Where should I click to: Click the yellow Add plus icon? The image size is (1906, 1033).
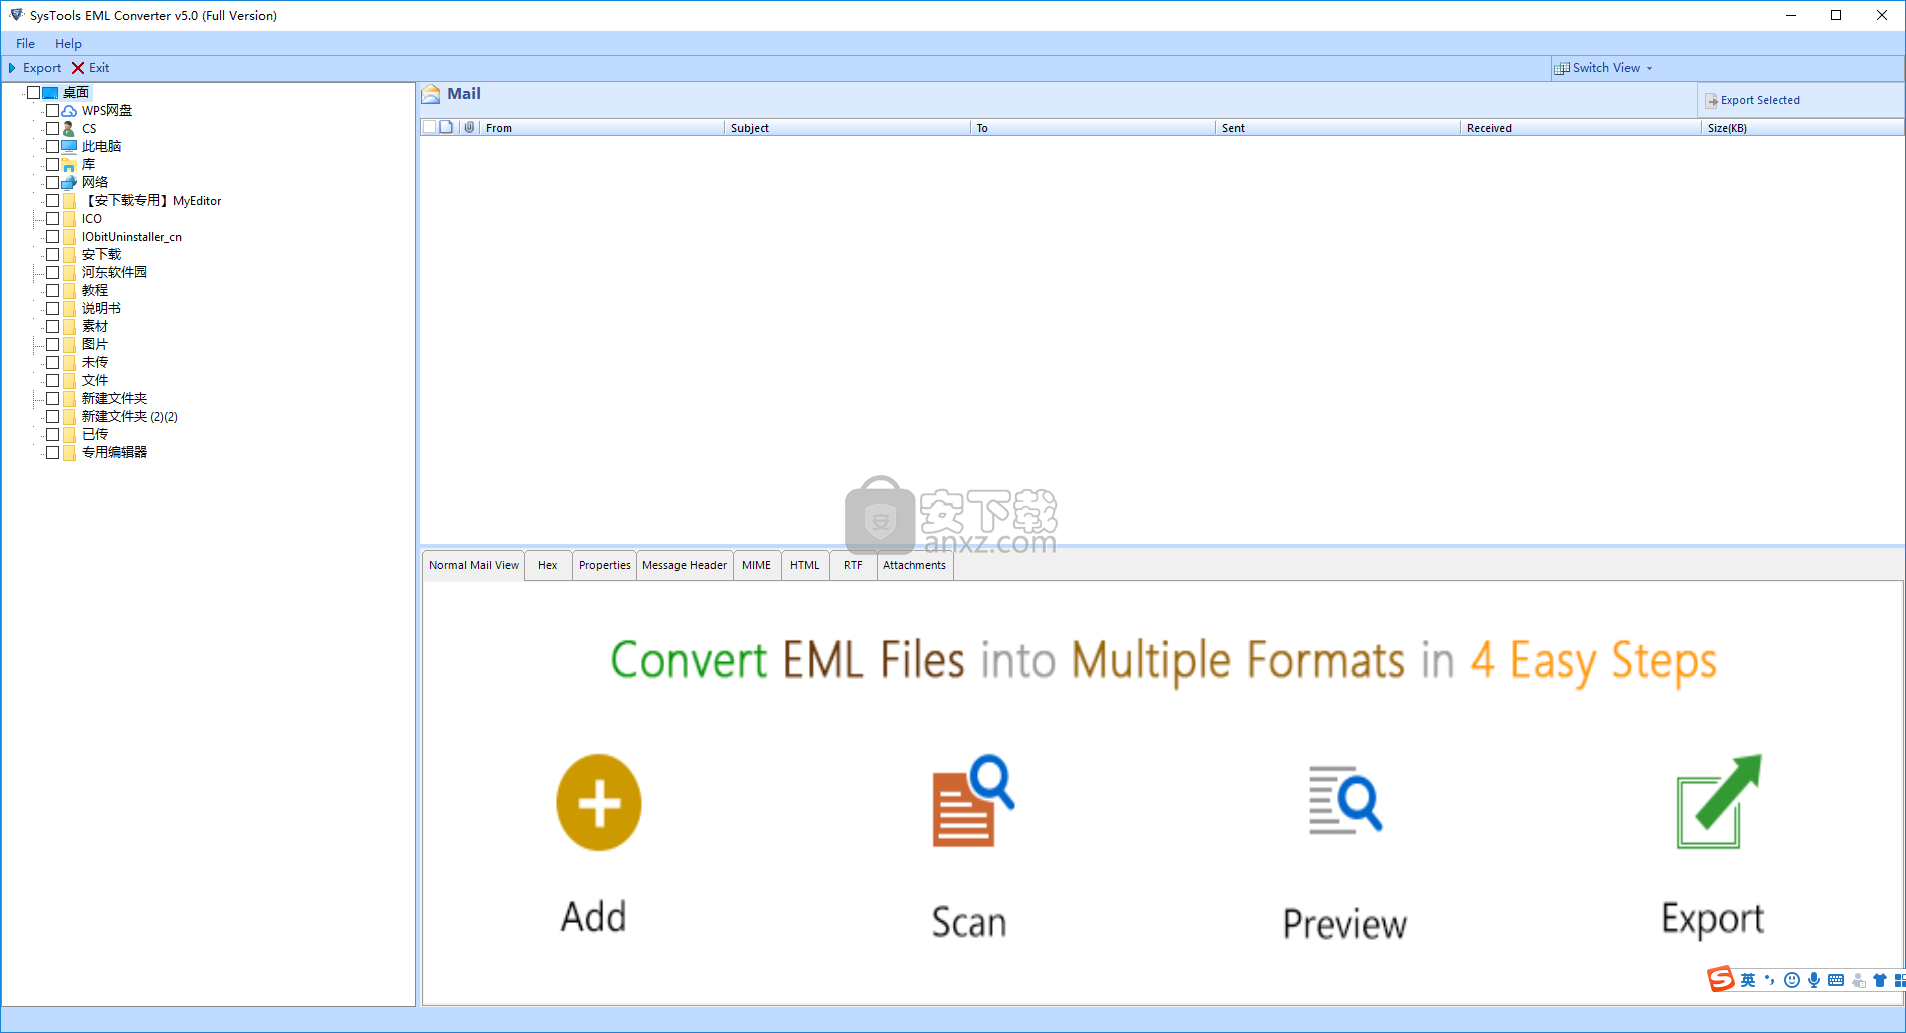pyautogui.click(x=599, y=803)
